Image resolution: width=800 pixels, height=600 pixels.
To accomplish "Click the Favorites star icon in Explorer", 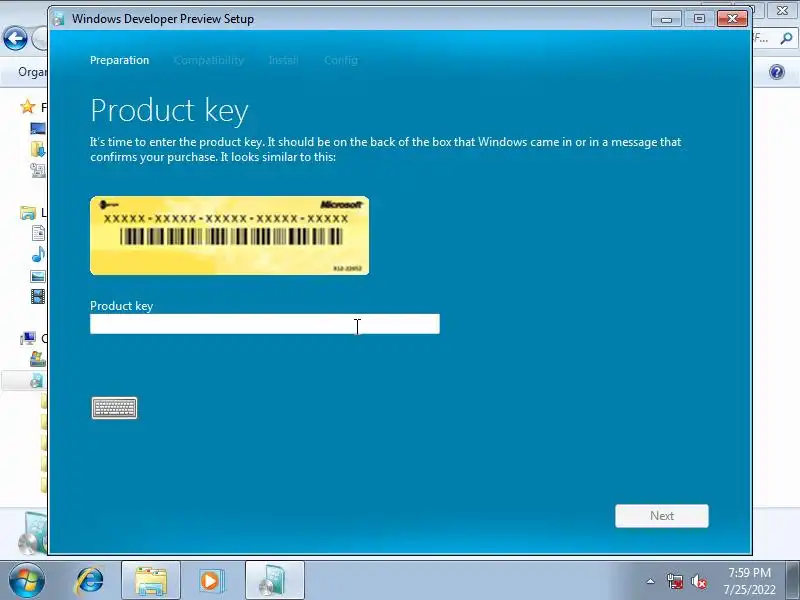I will 28,107.
